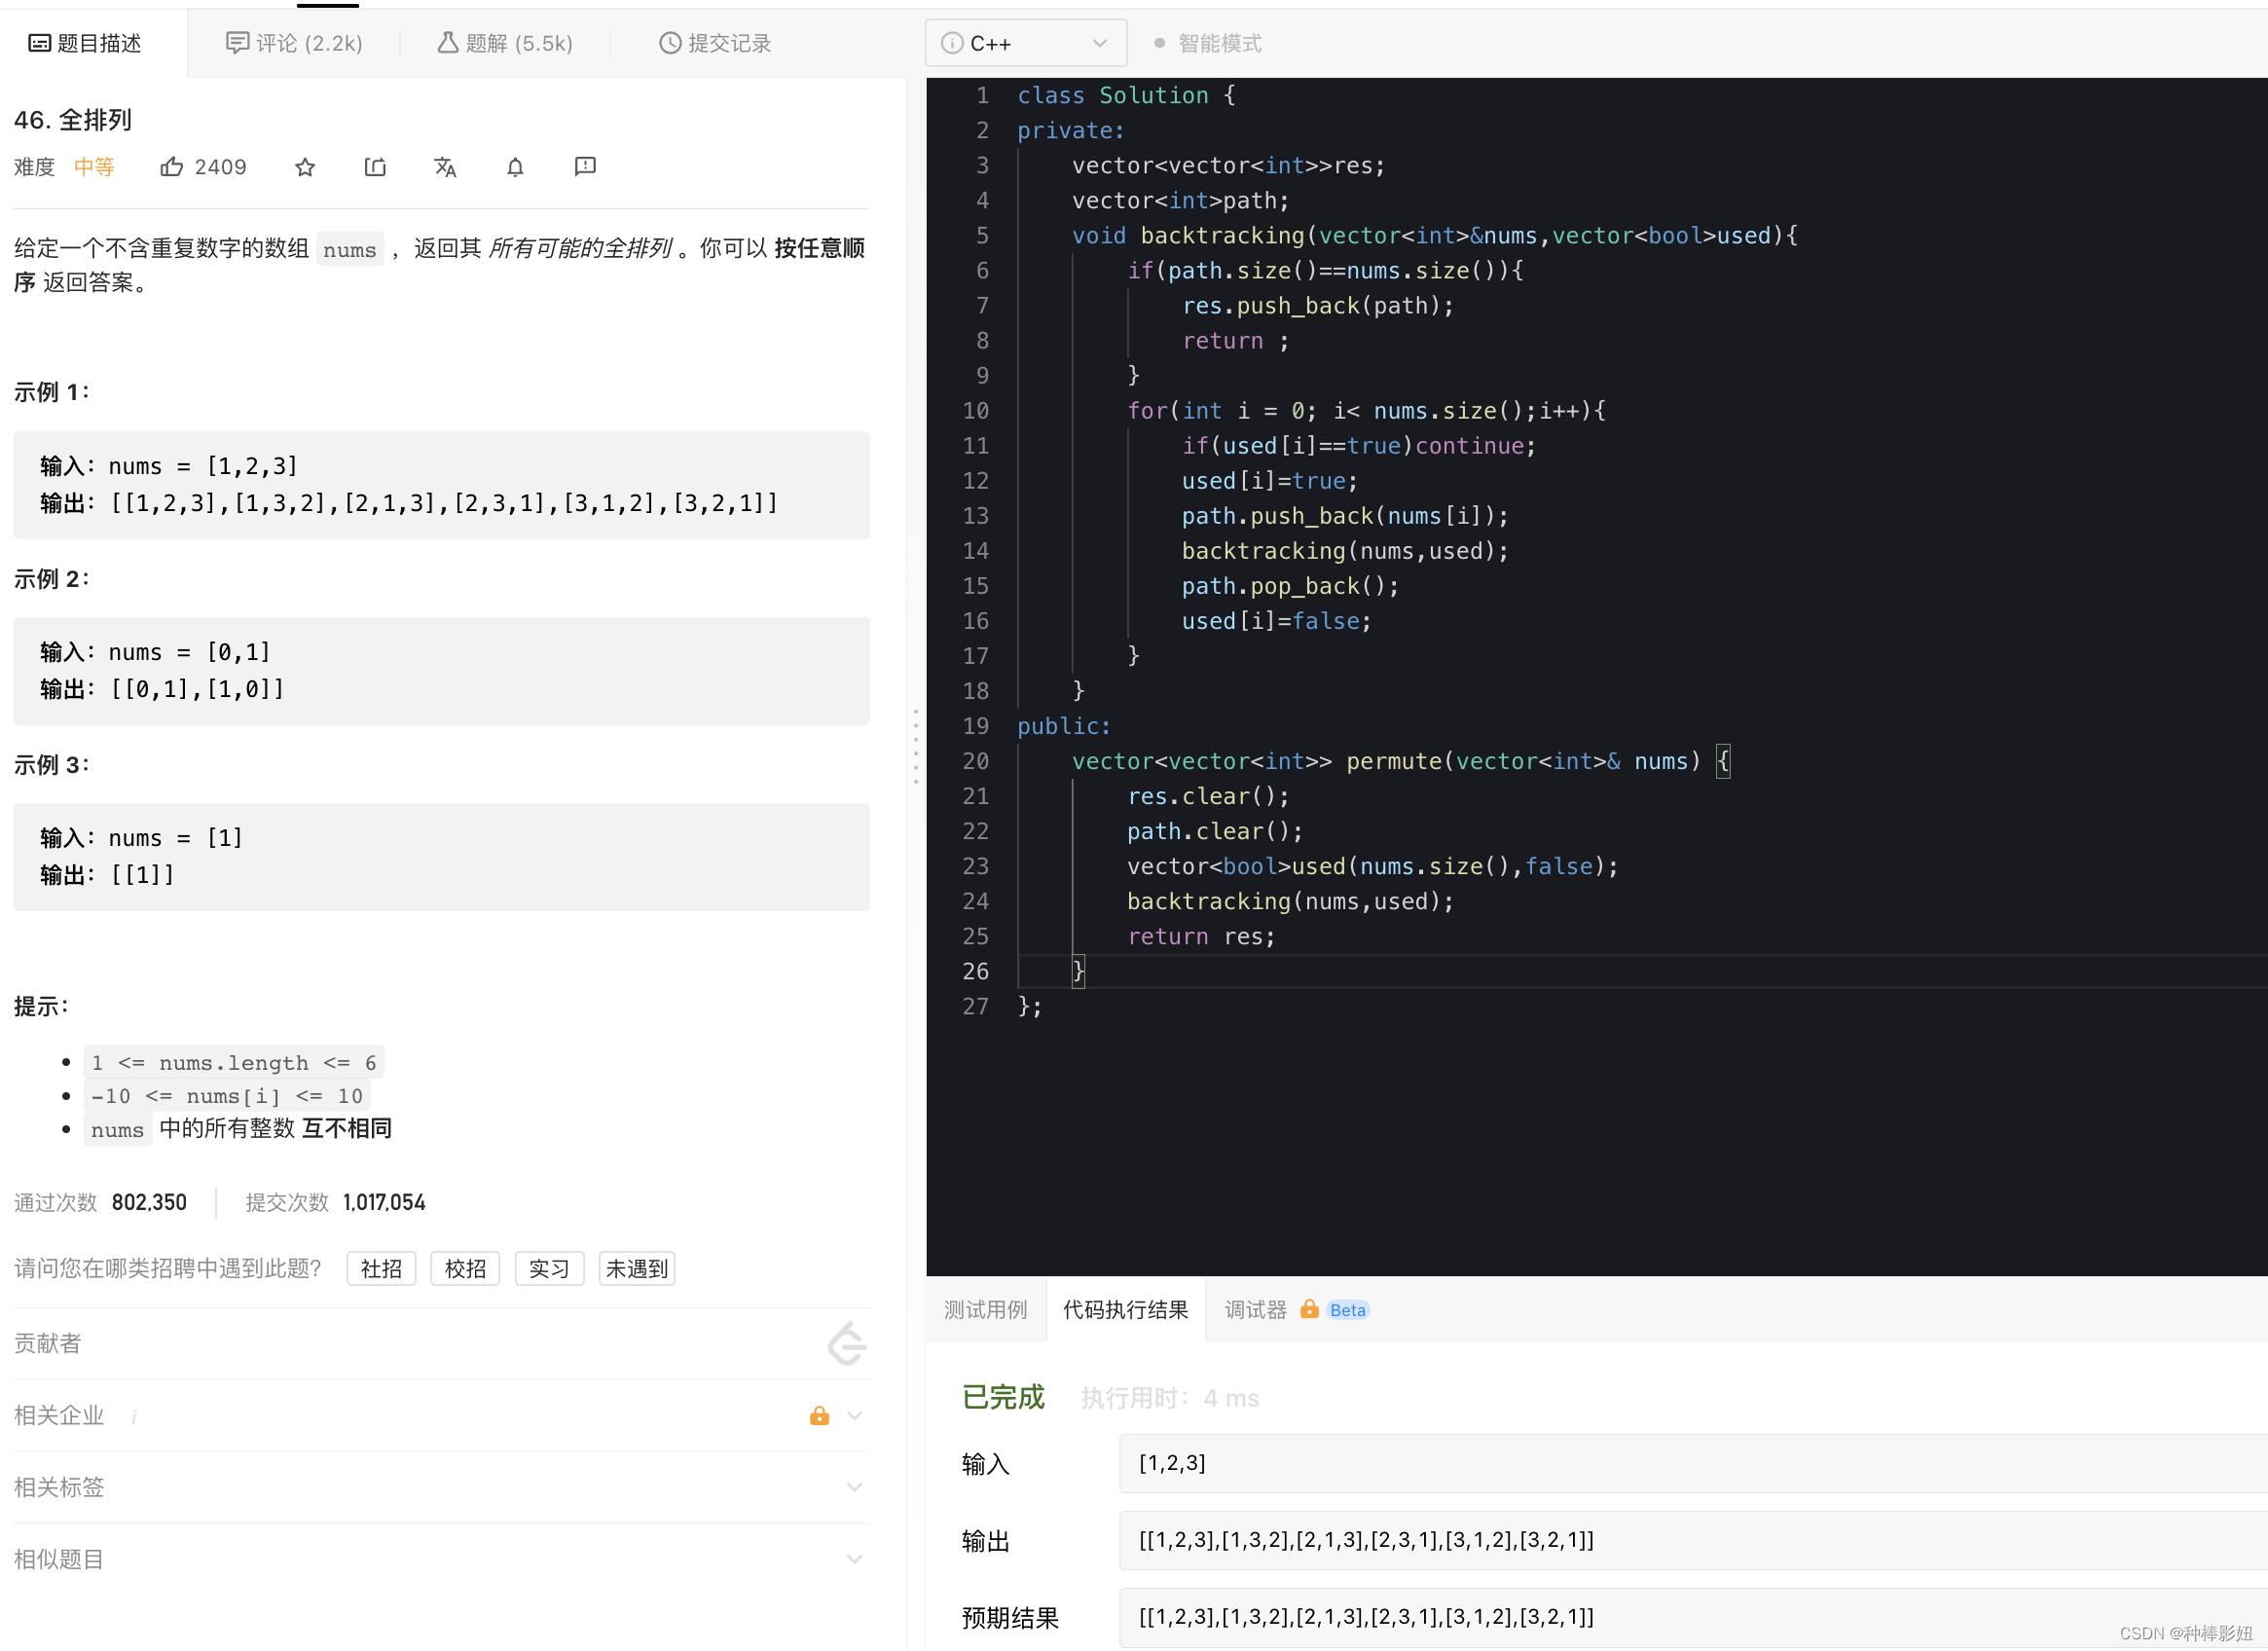This screenshot has height=1651, width=2268.
Task: Click the C++ language info icon
Action: pyautogui.click(x=952, y=43)
